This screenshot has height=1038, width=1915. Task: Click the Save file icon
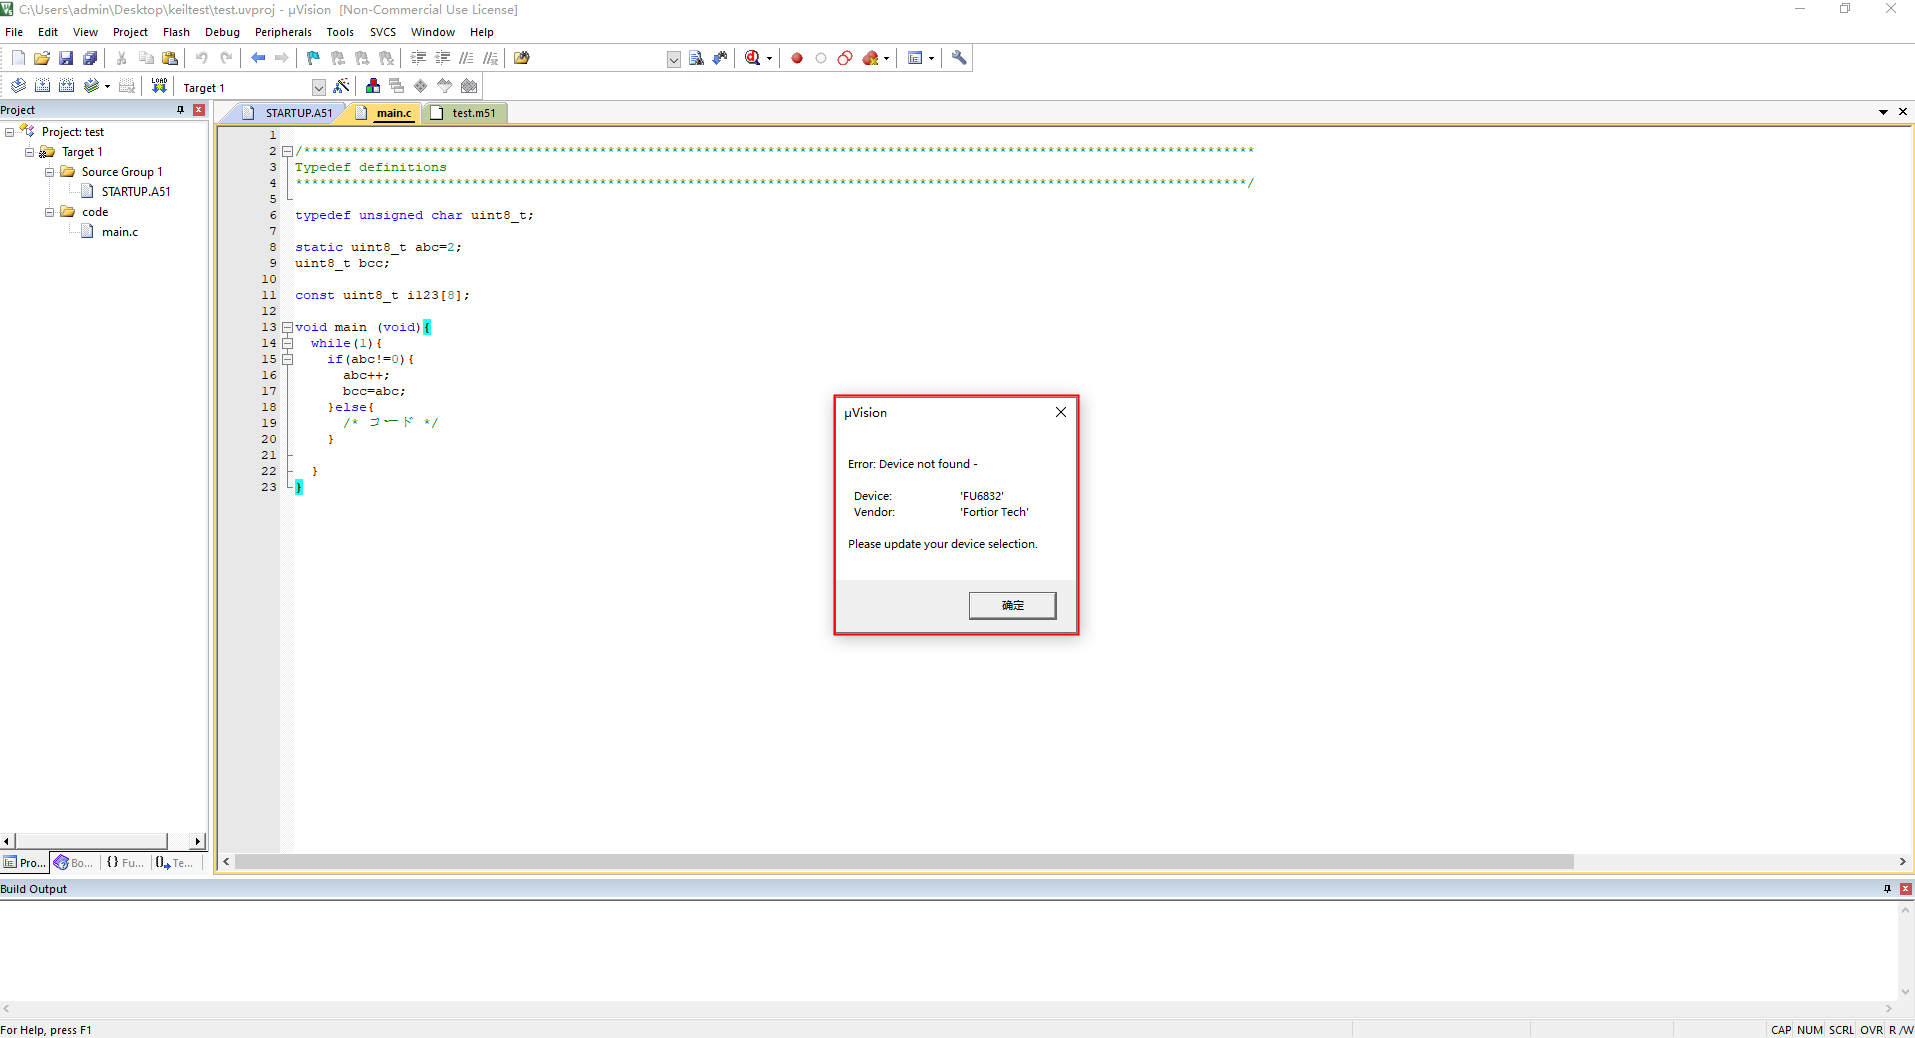[66, 58]
